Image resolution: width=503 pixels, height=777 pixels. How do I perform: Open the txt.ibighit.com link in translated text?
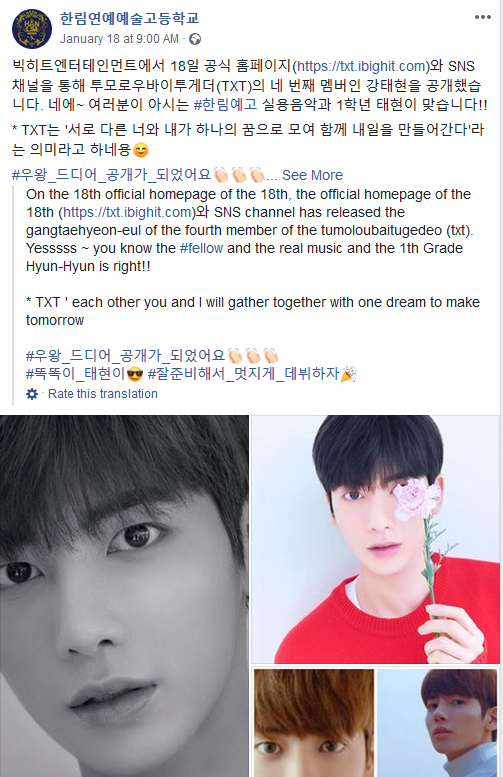point(127,213)
